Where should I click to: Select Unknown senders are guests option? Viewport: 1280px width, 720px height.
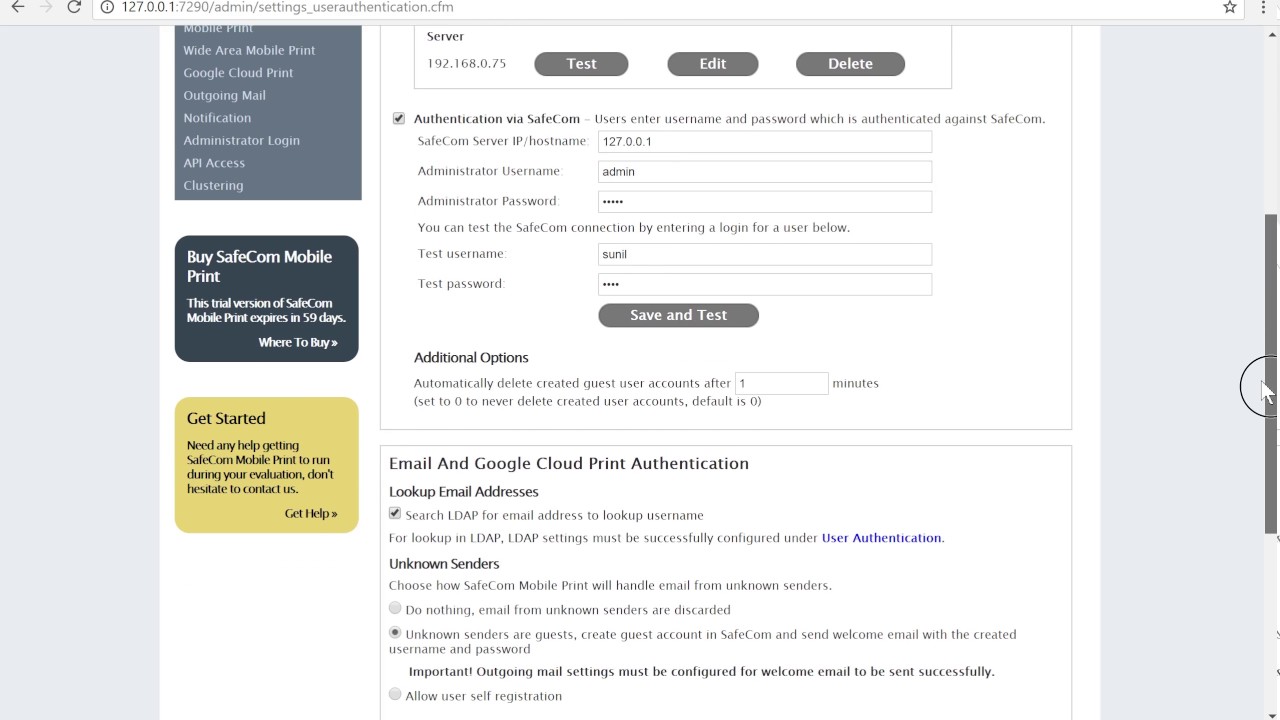click(395, 633)
